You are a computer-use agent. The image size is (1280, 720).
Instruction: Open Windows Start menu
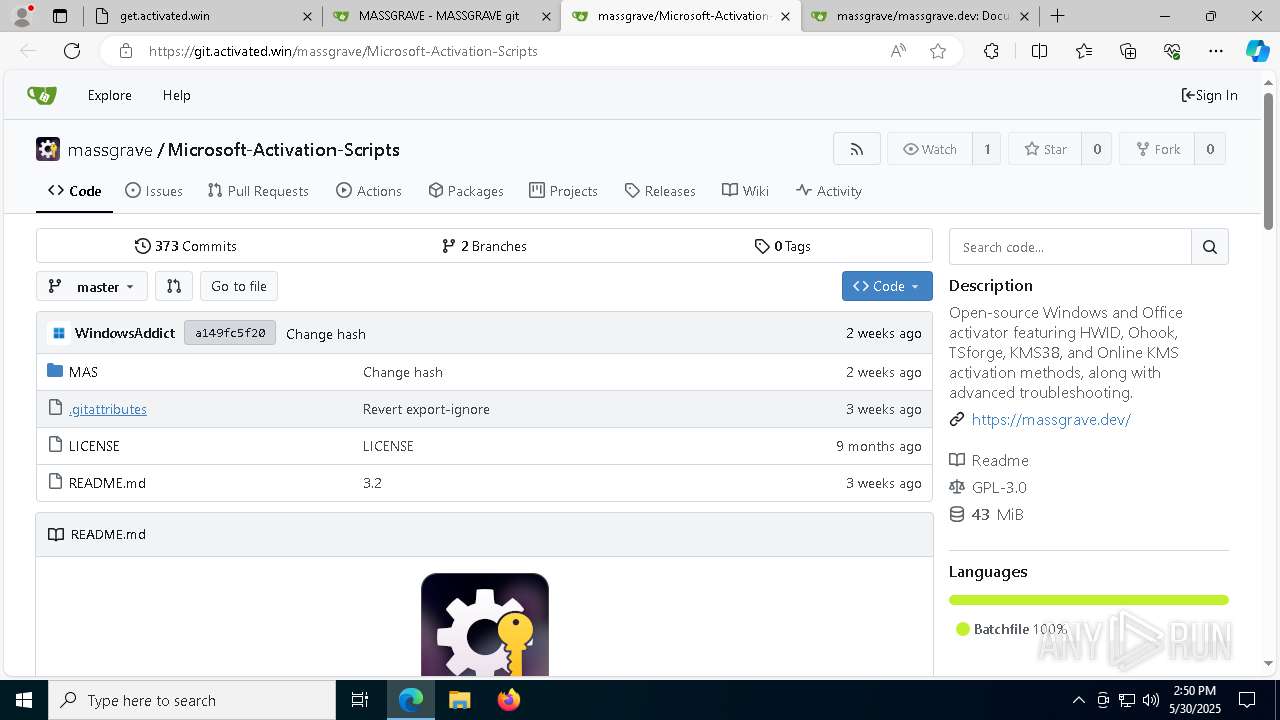(24, 700)
